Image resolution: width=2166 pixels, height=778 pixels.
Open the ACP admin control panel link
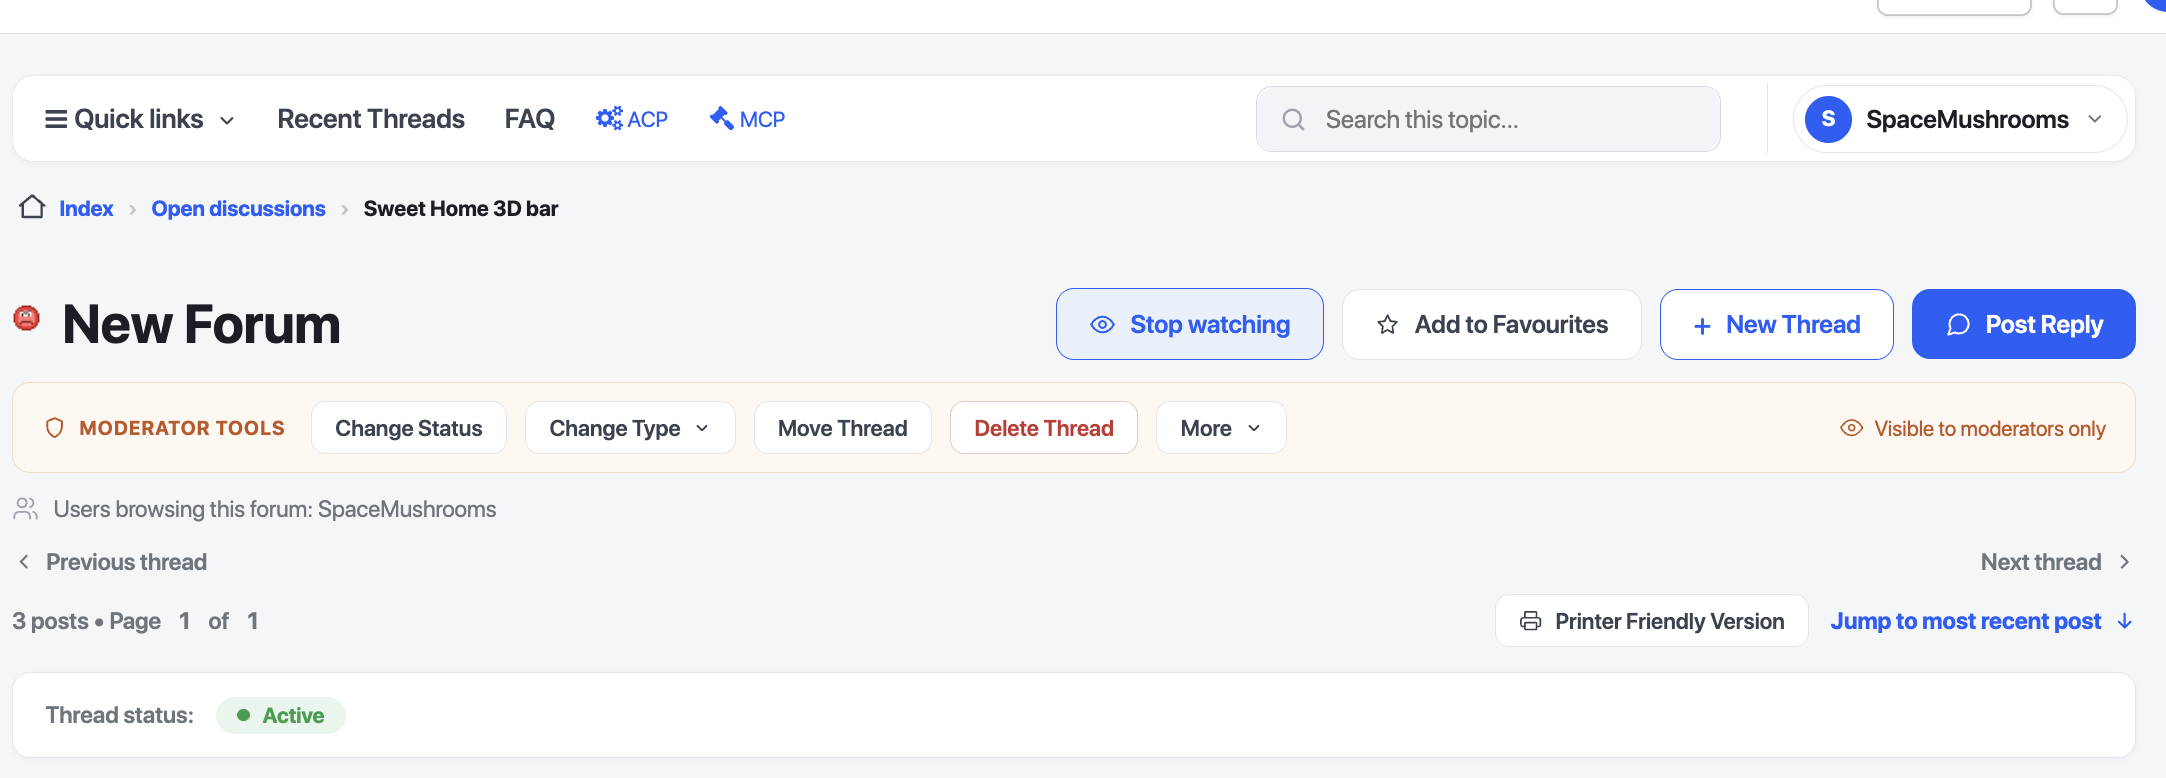coord(631,119)
